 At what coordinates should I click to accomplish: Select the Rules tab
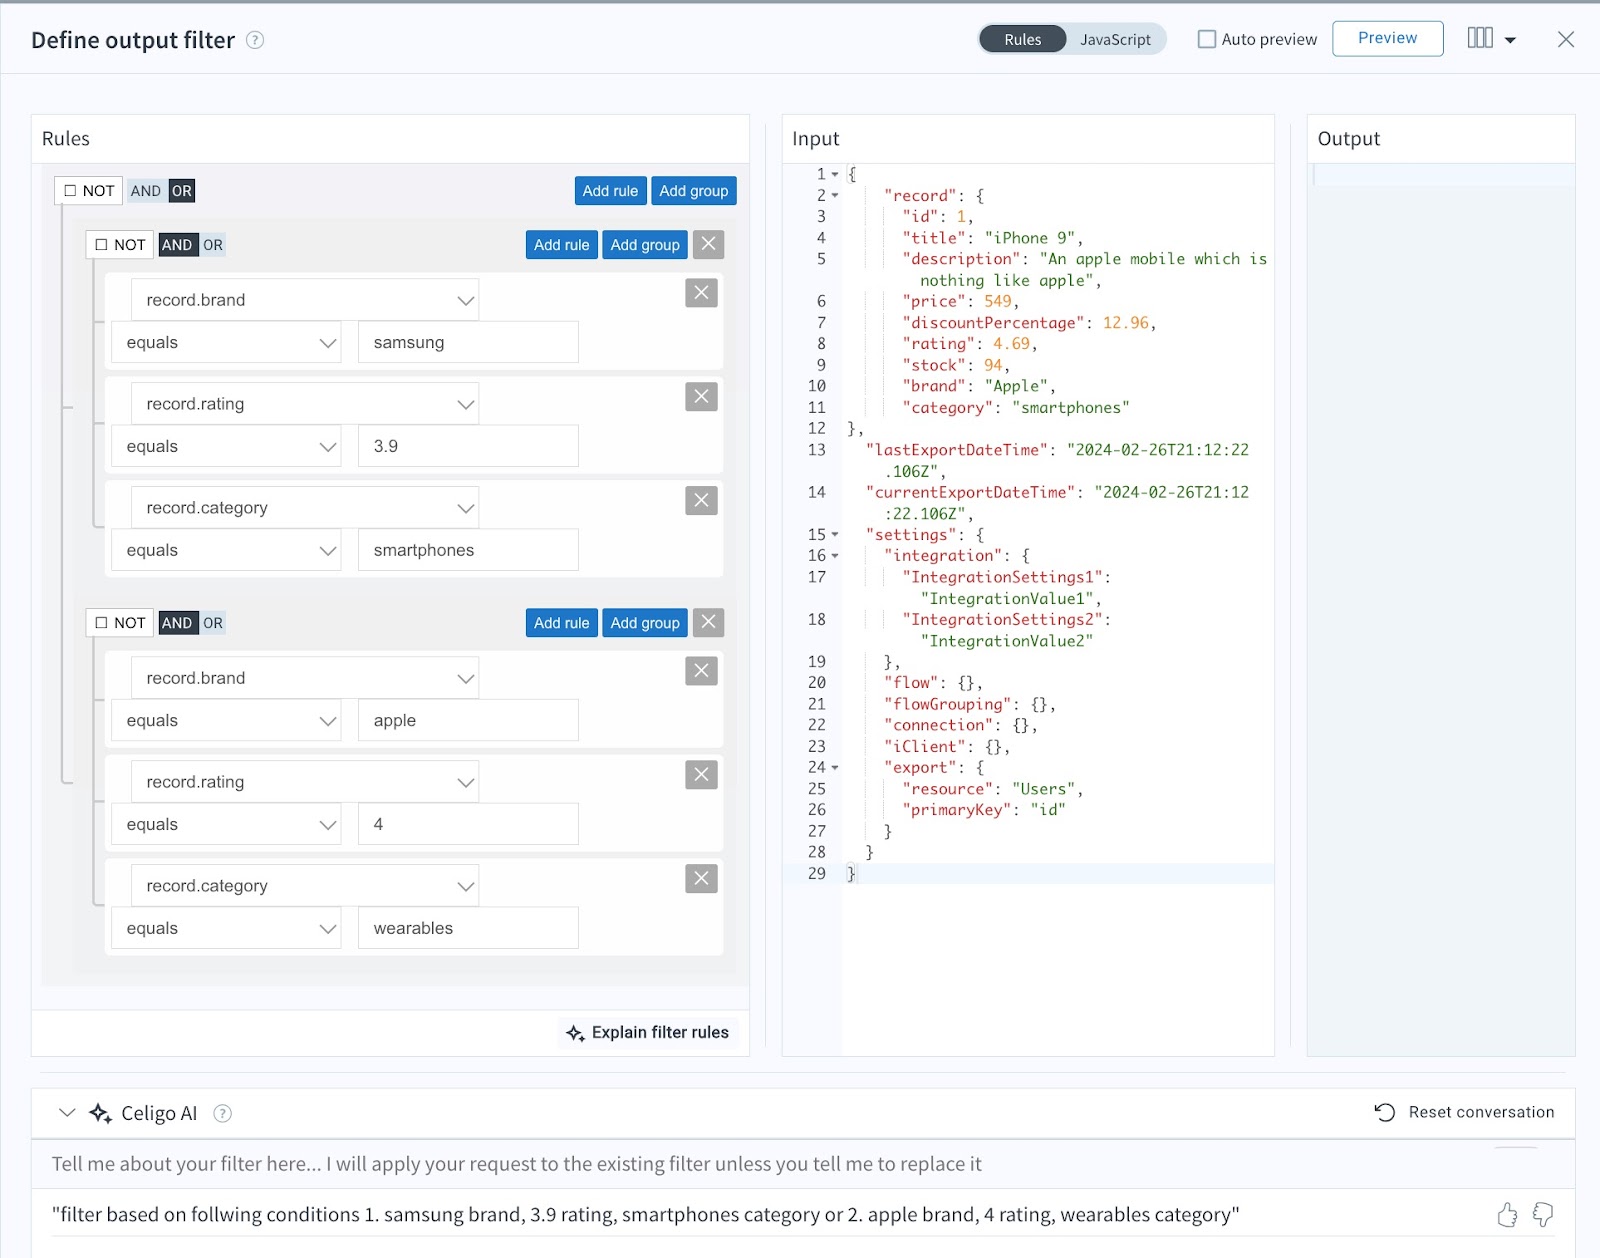(x=1023, y=40)
